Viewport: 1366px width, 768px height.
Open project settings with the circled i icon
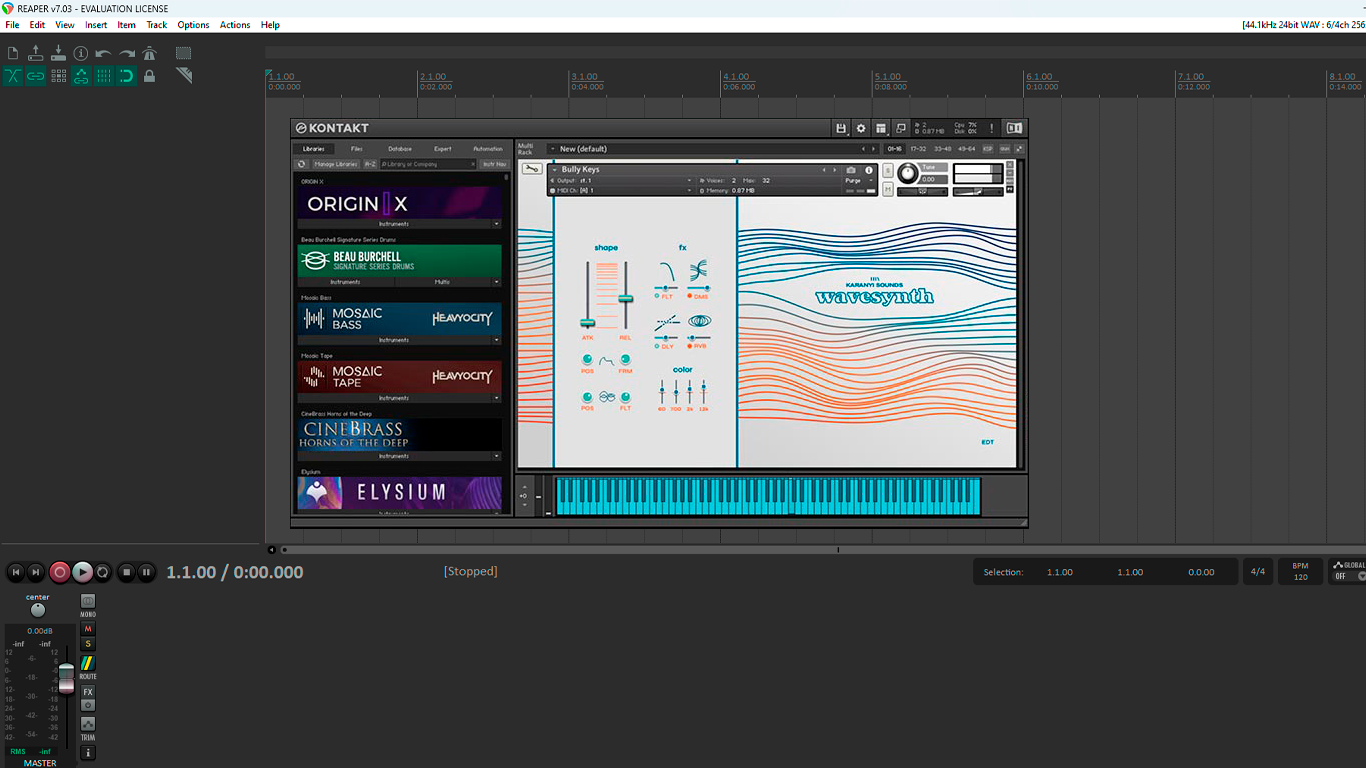81,53
